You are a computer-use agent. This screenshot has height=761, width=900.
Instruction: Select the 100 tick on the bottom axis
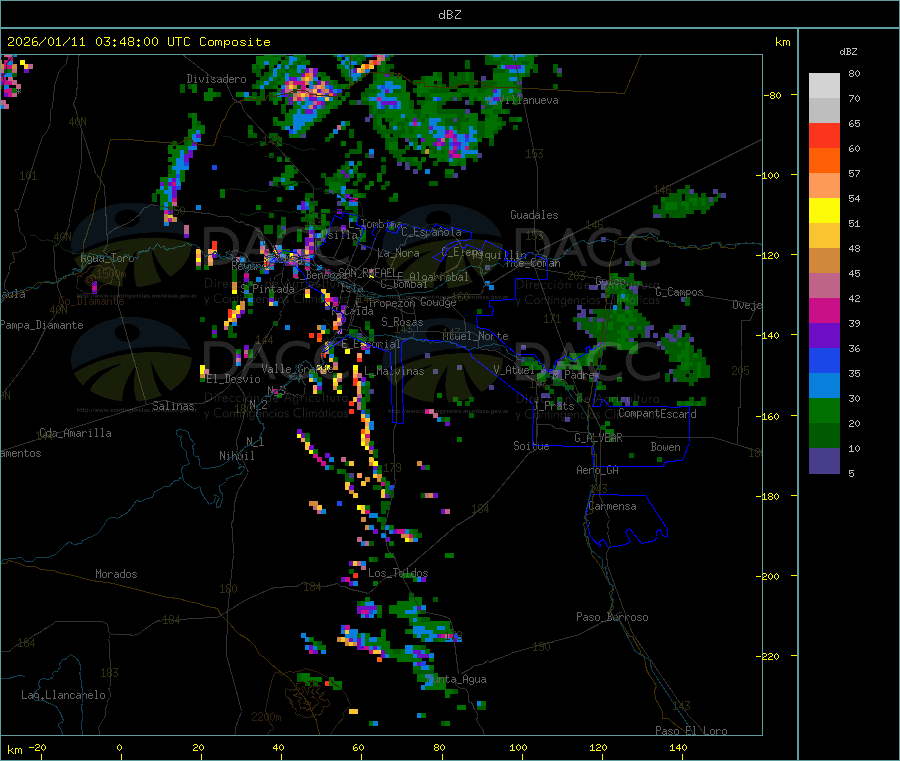(x=518, y=747)
